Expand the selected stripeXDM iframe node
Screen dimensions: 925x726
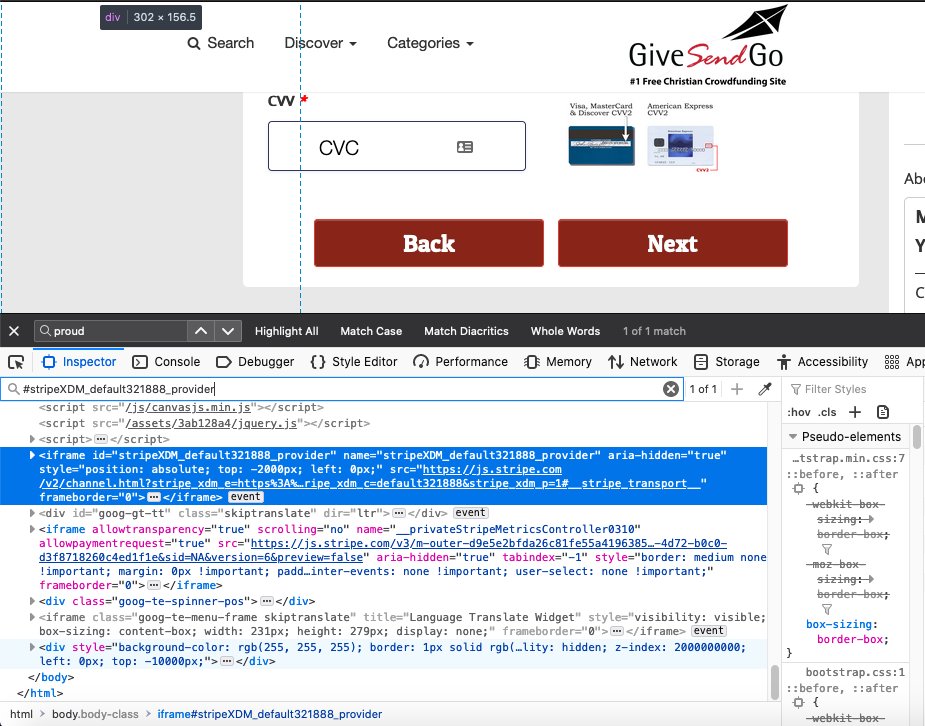tap(32, 455)
